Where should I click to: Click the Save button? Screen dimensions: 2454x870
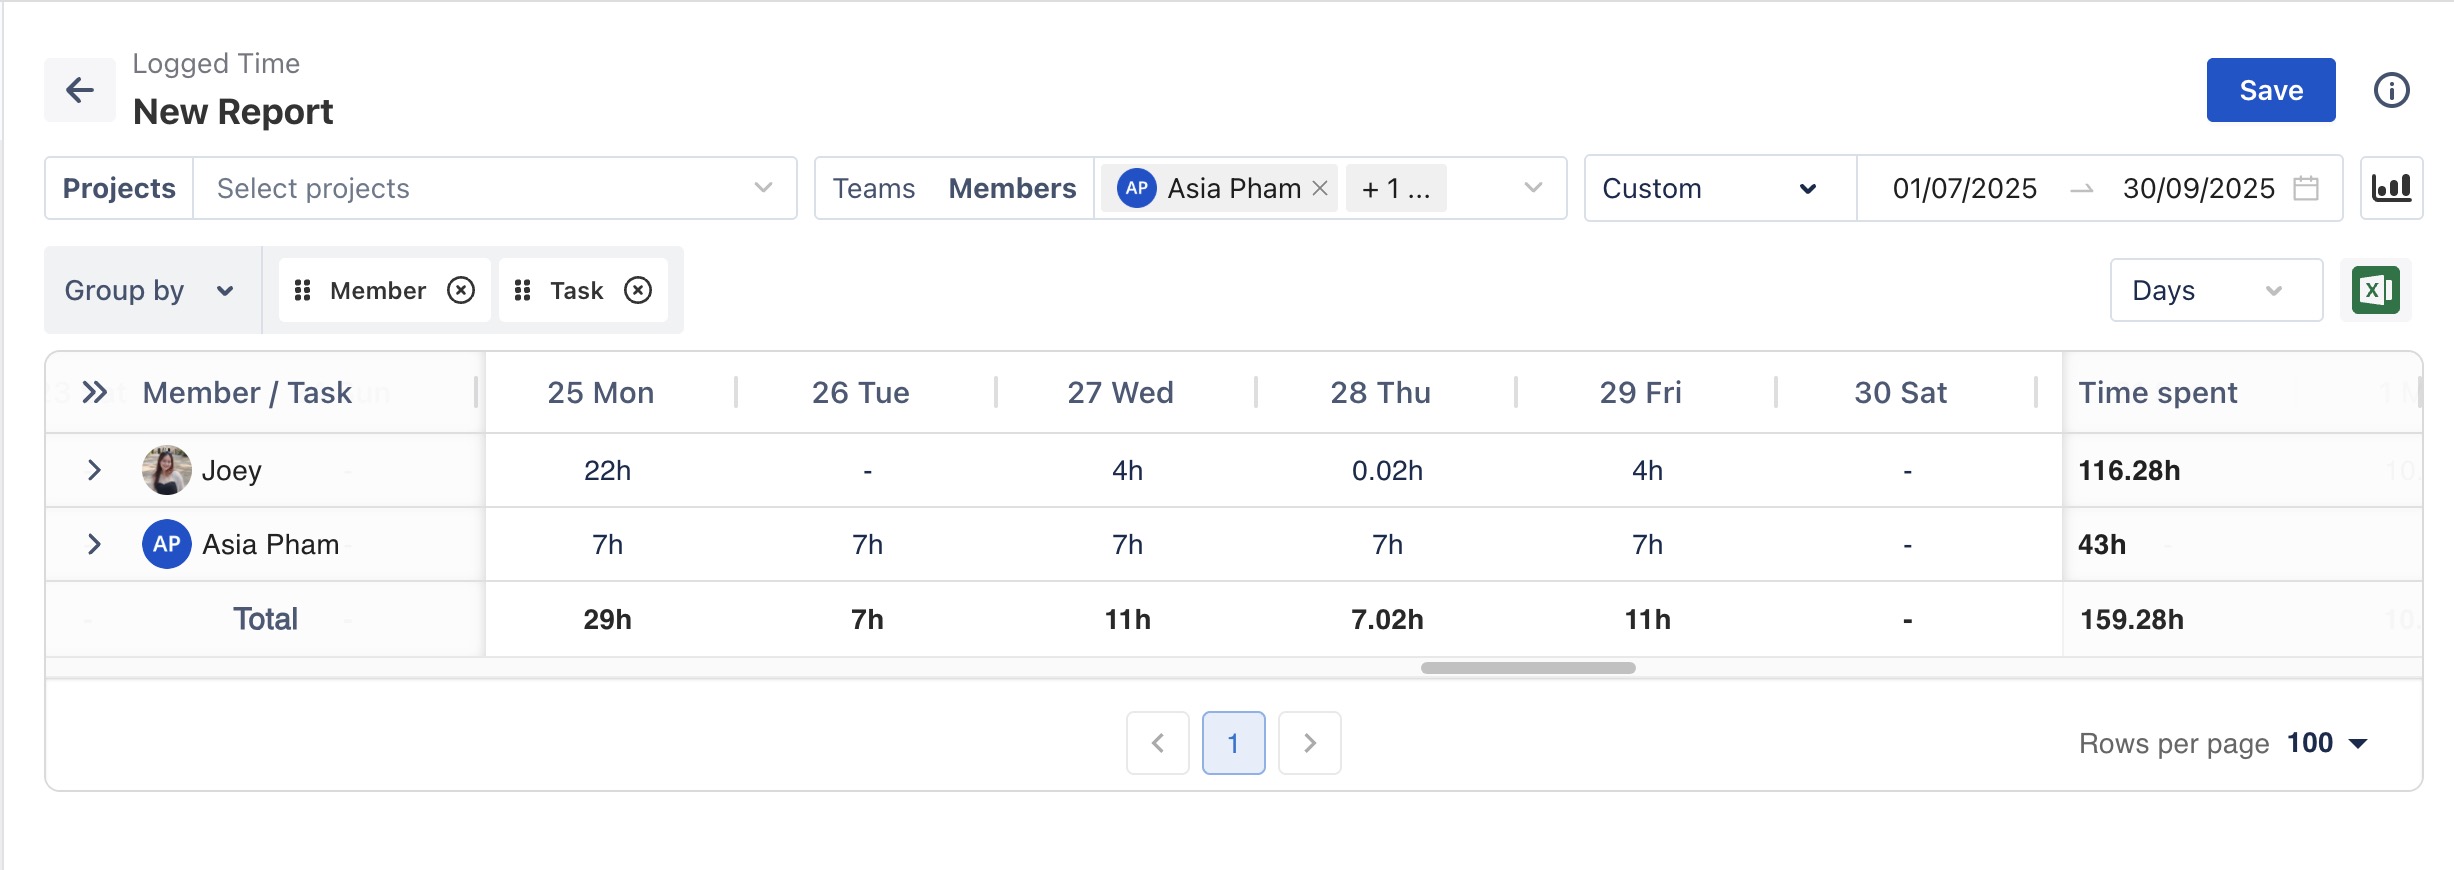point(2270,90)
